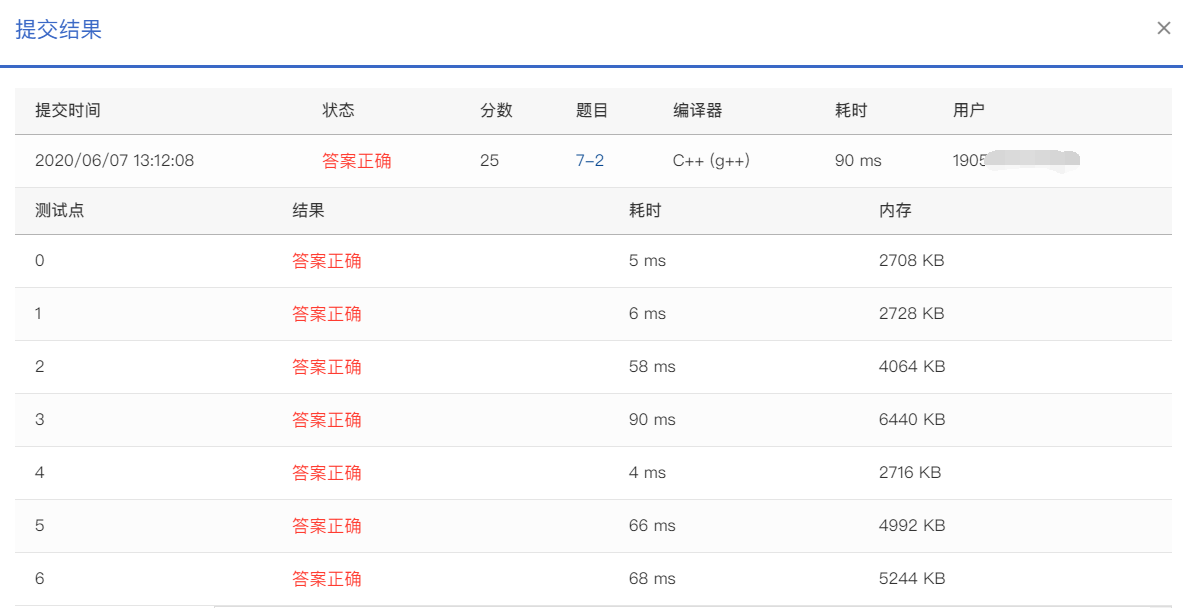Select the 题目 column header
This screenshot has height=608, width=1183.
(592, 110)
